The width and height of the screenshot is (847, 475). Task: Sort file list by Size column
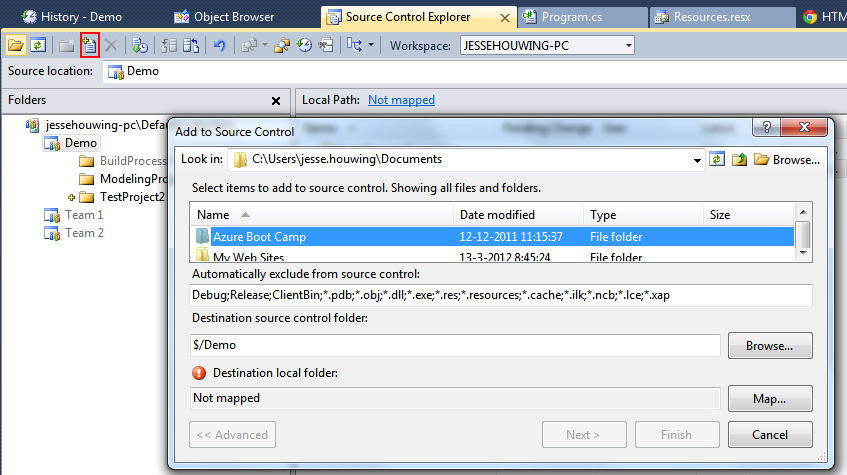click(749, 215)
